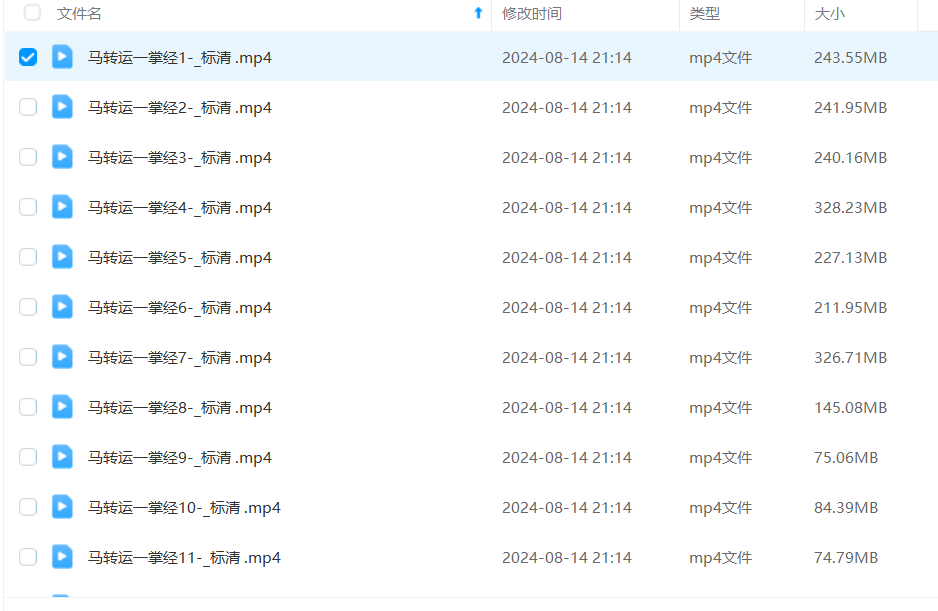Click the 328.23MB size cell
This screenshot has width=938, height=611.
coord(850,207)
